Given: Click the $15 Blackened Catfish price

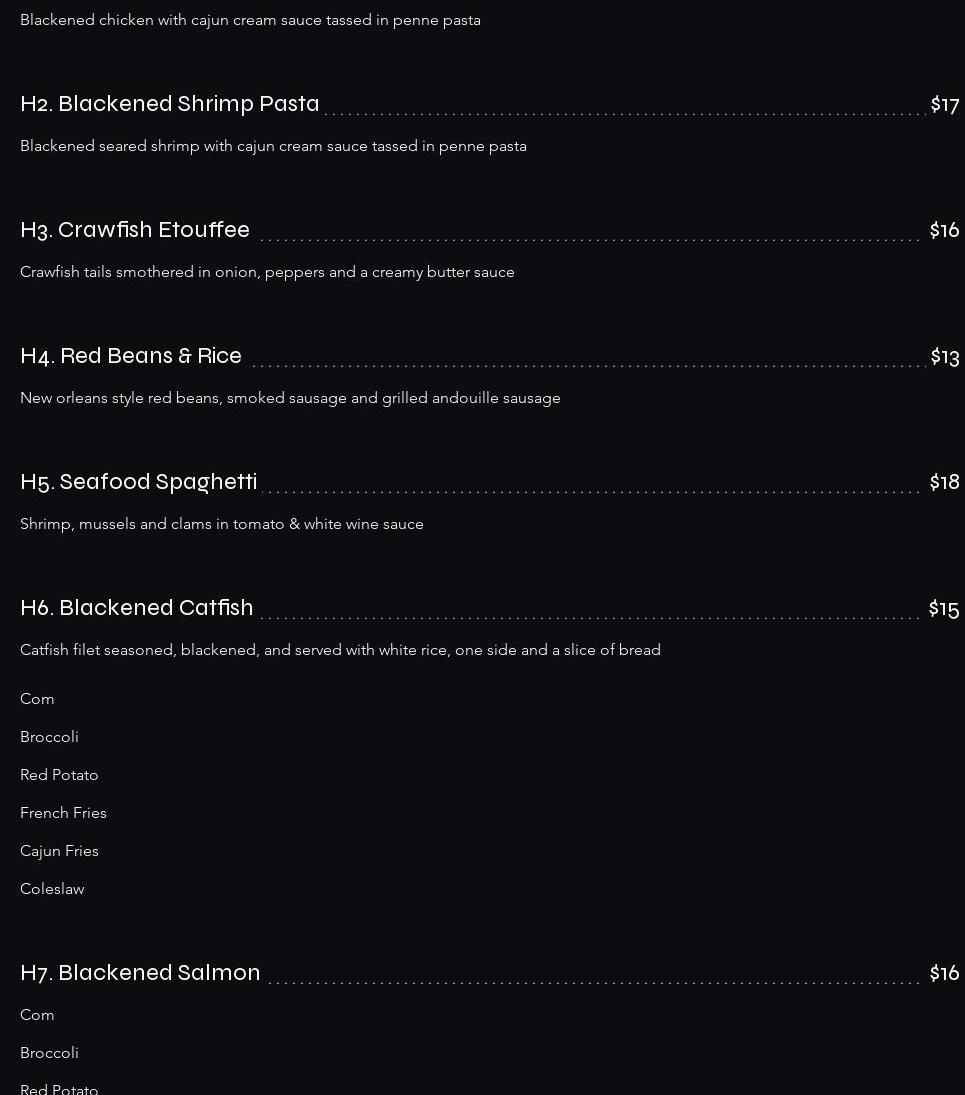Looking at the screenshot, I should click(x=943, y=608).
